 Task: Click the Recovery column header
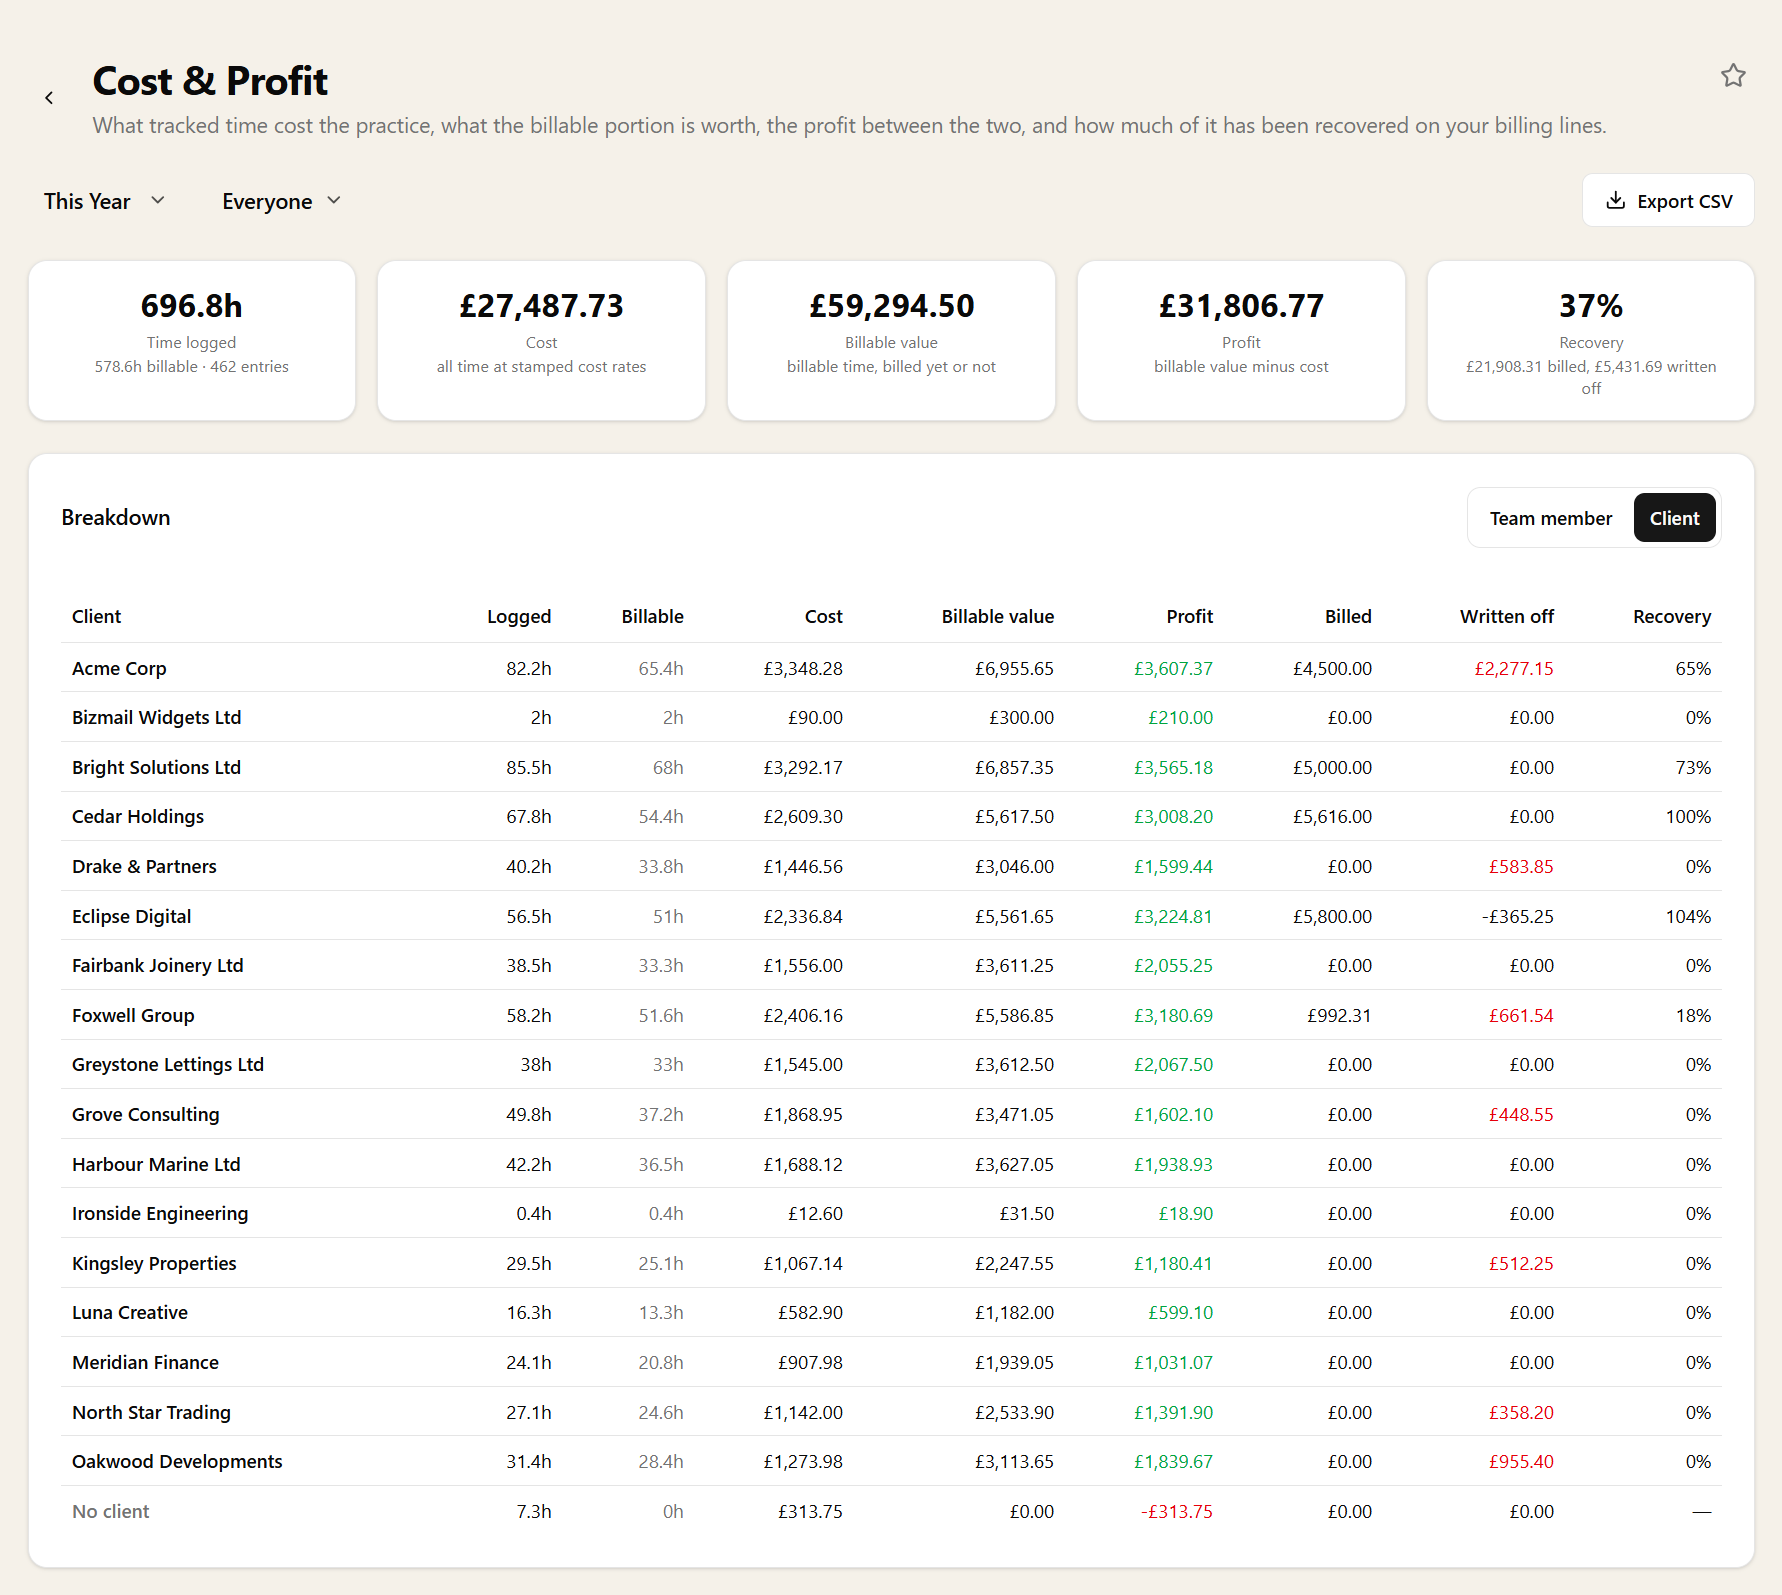point(1672,617)
